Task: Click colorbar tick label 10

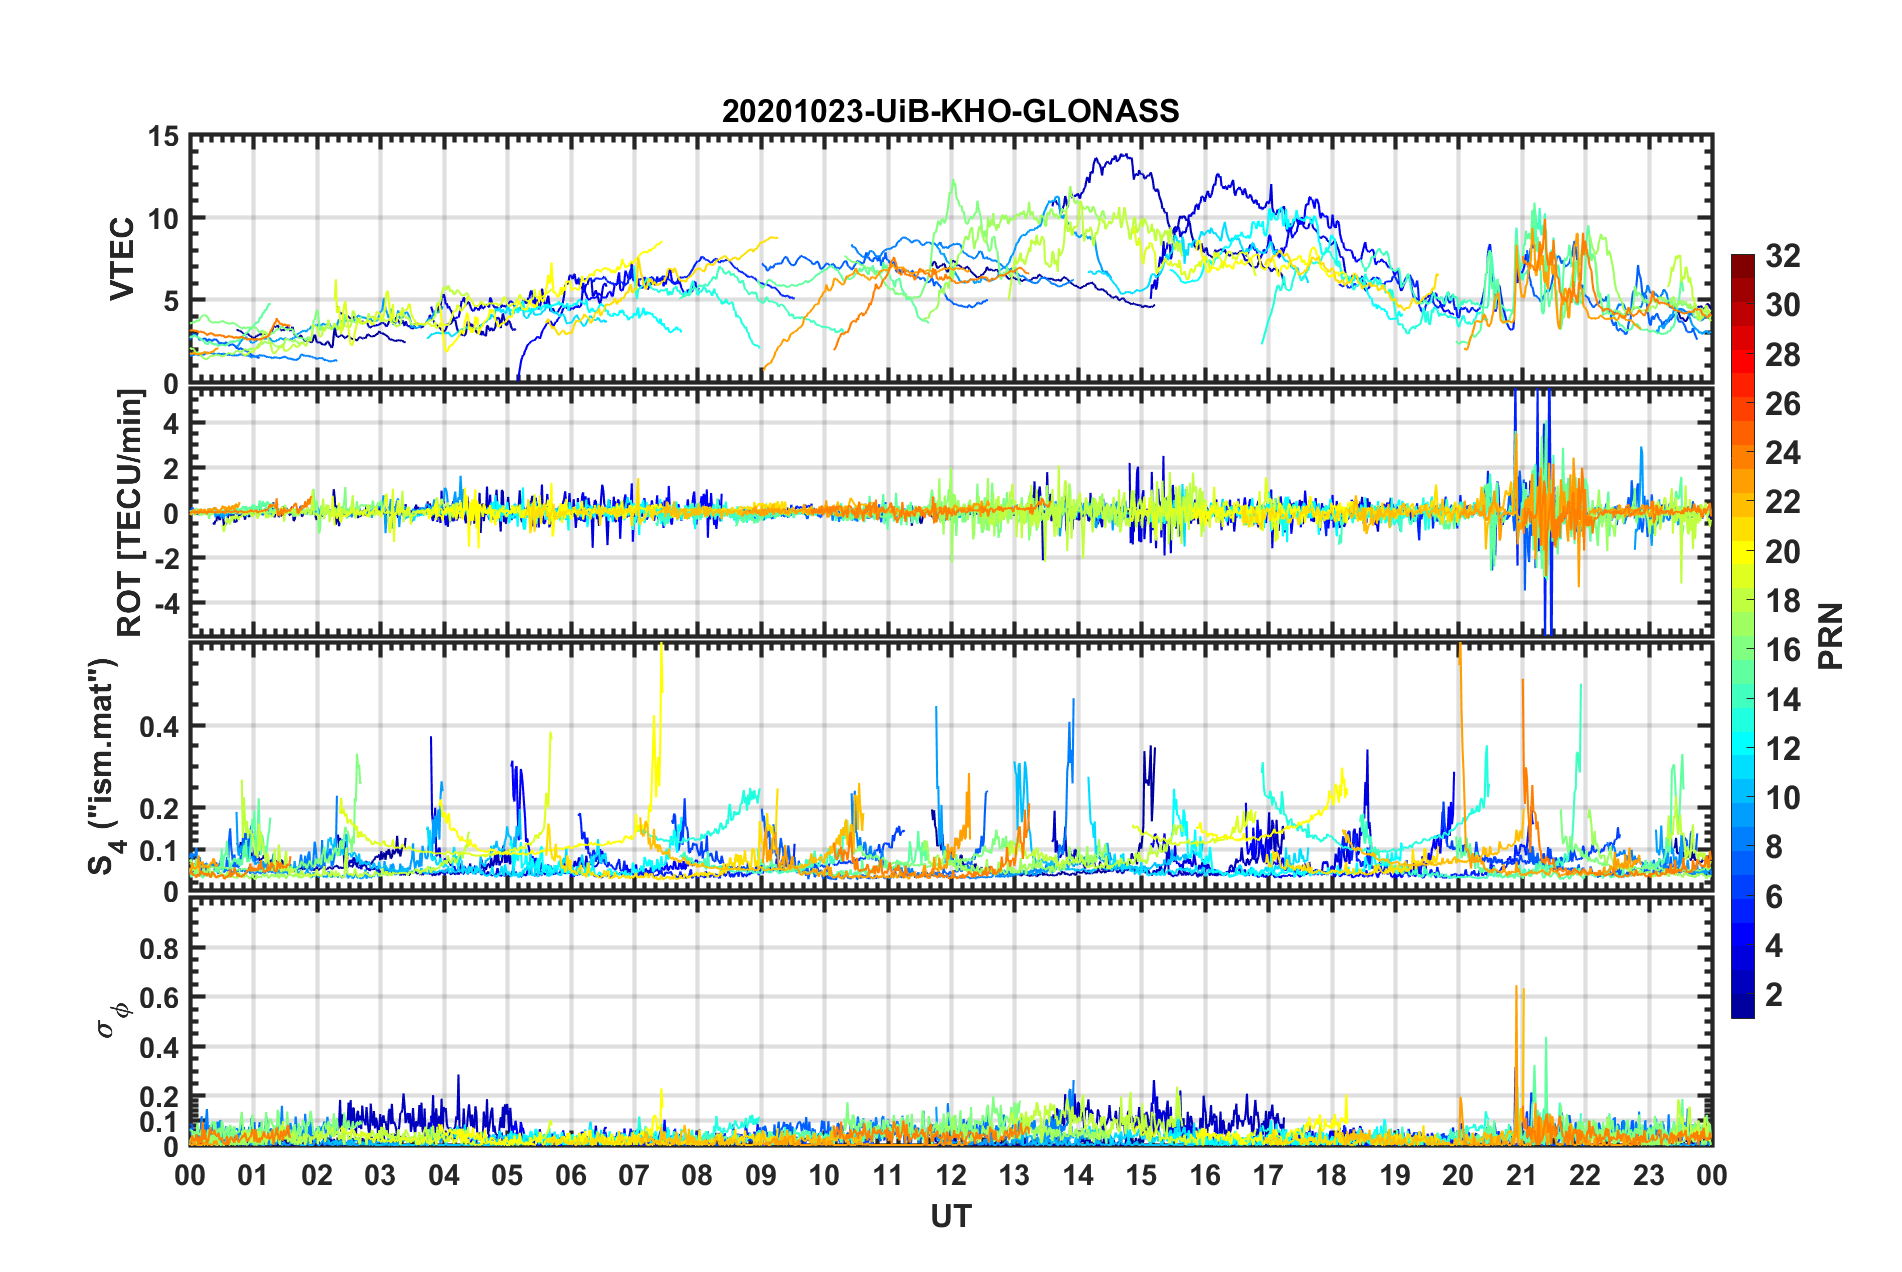Action: [1782, 798]
